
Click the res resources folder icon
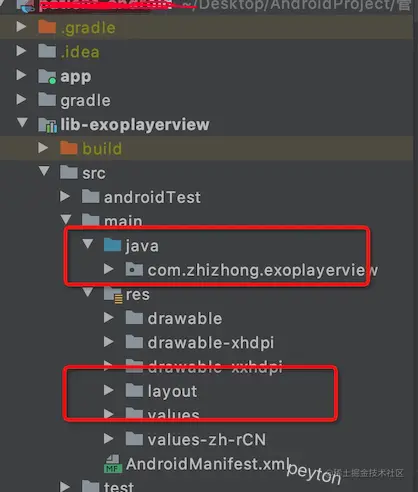113,295
